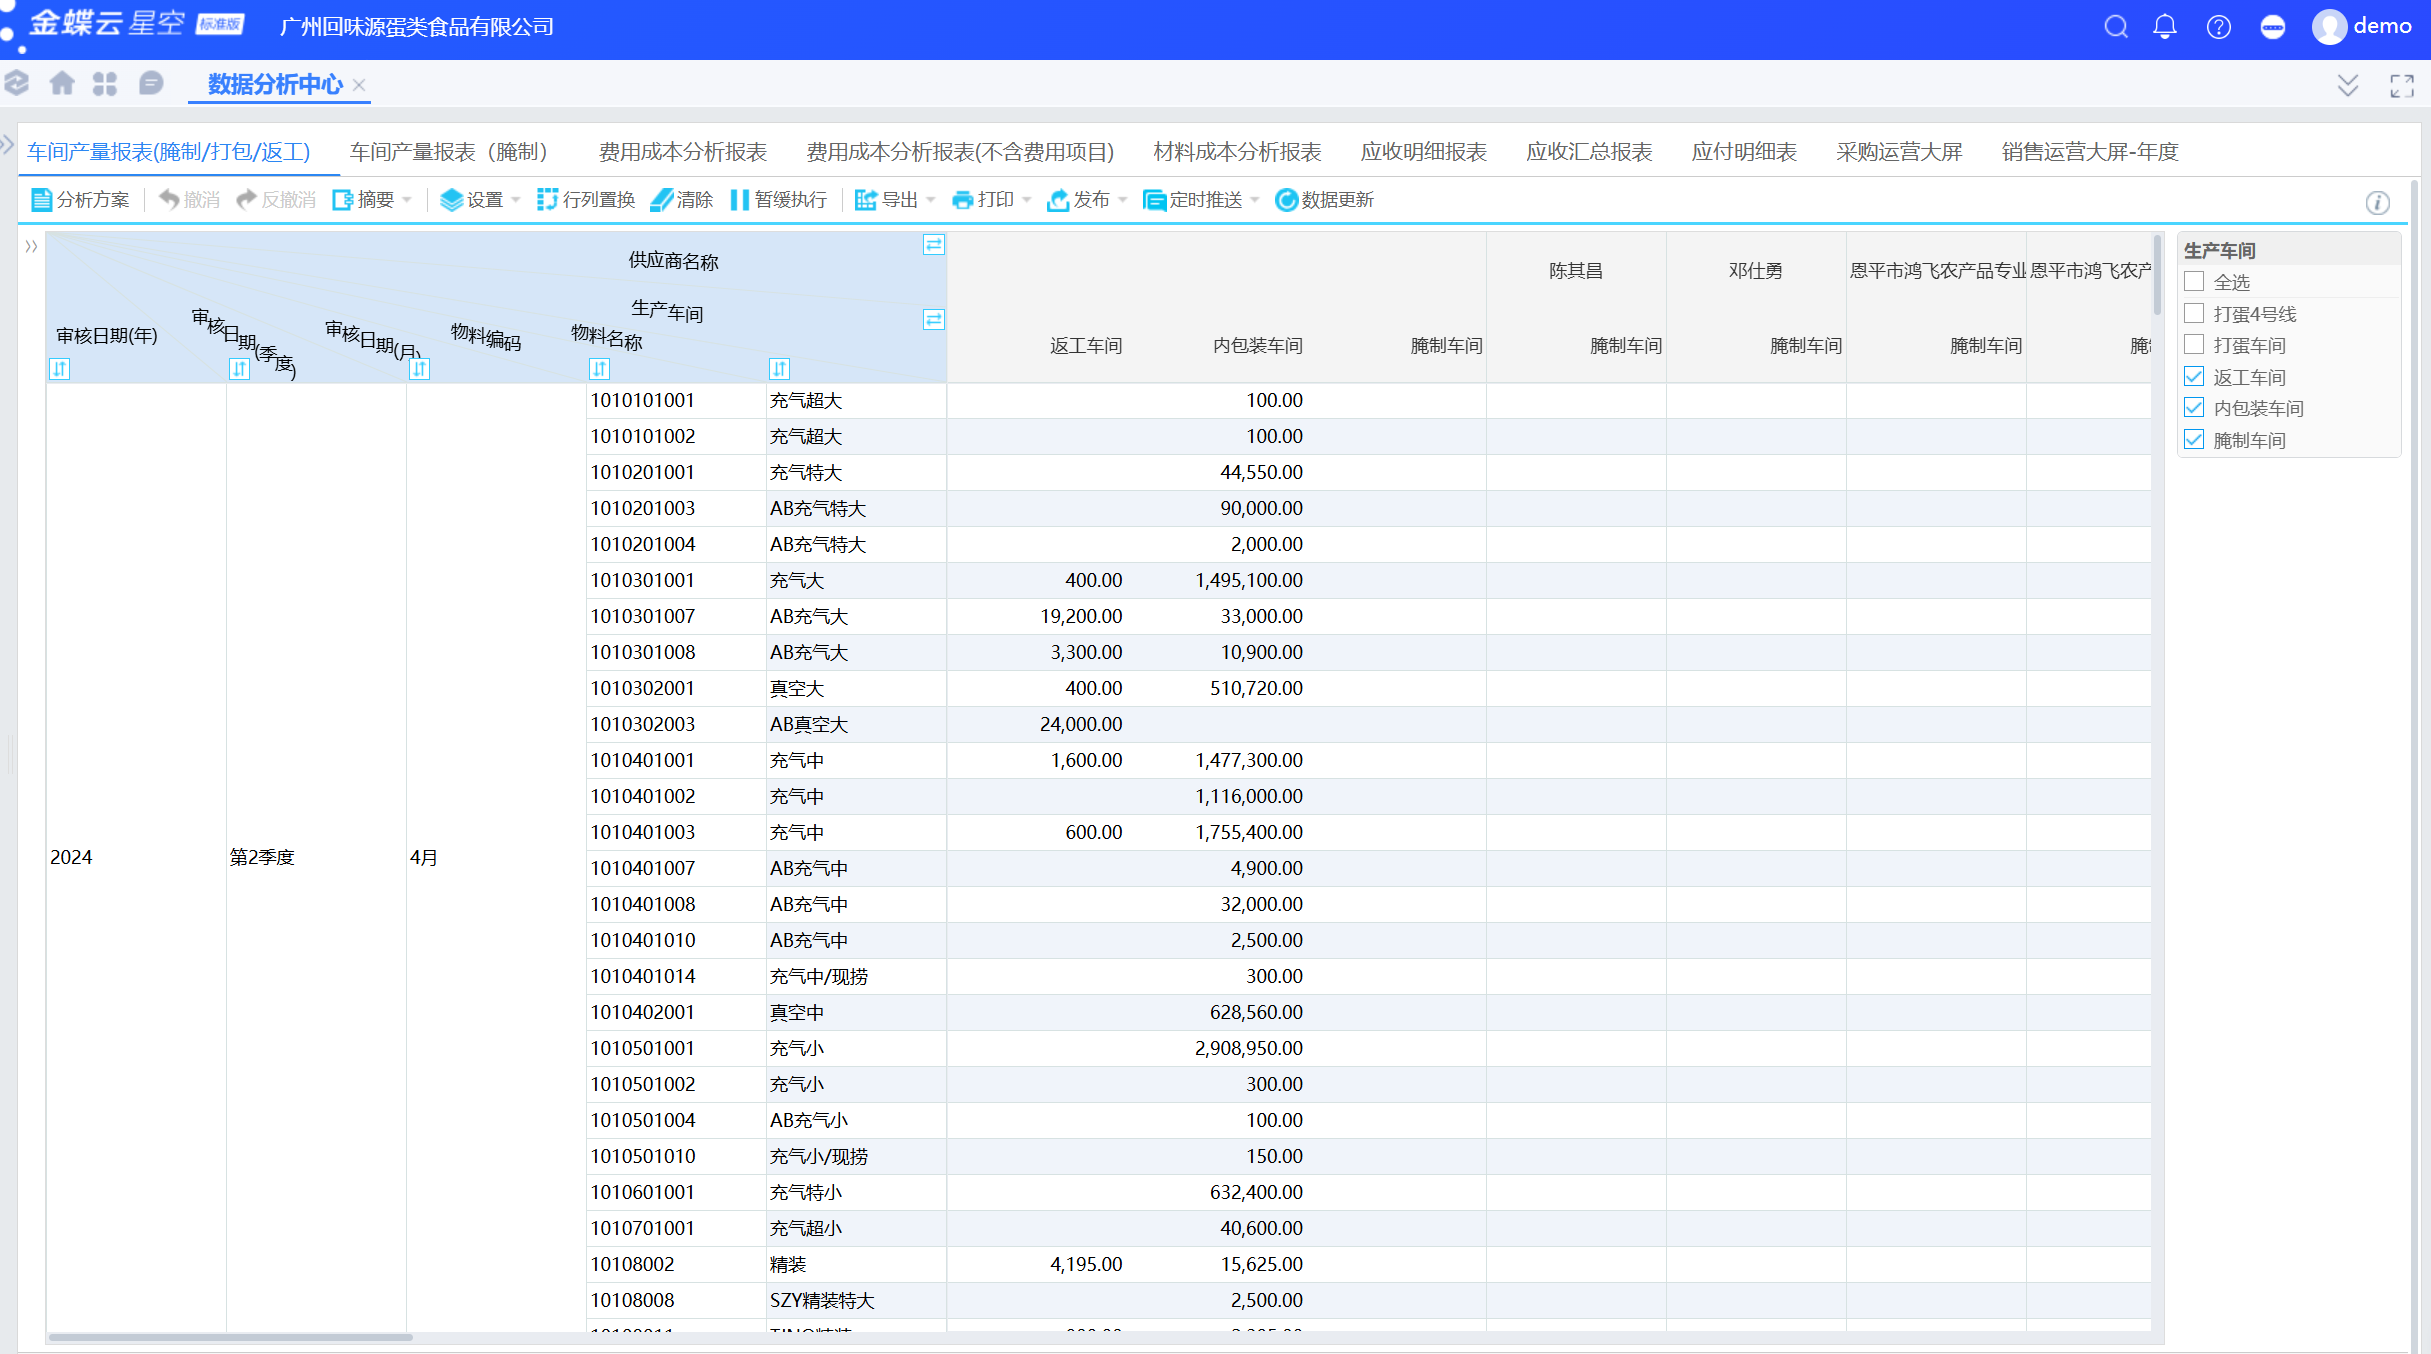Screen dimensions: 2431x1354
Task: Select the 2,908,950.00 value cell
Action: coord(1217,1049)
